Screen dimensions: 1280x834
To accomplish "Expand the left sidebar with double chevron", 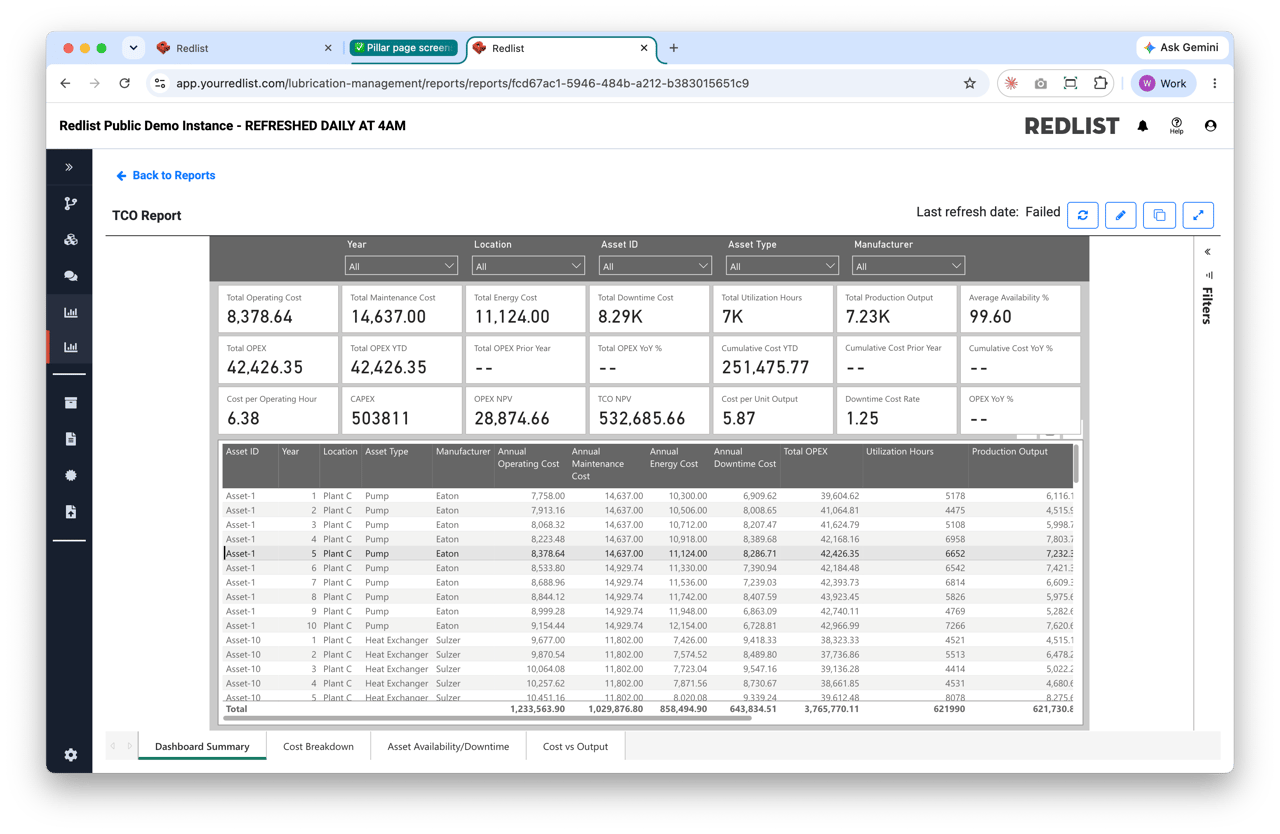I will tap(69, 167).
